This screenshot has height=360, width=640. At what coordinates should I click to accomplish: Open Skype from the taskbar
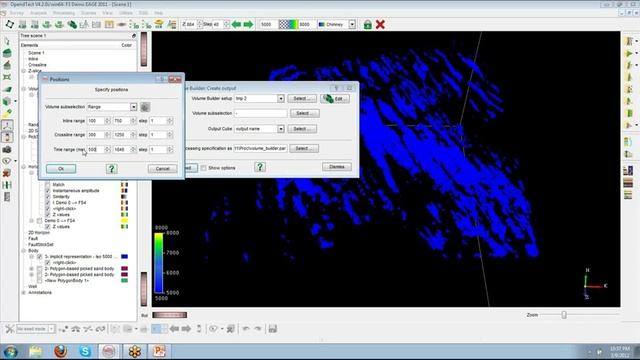click(x=85, y=351)
